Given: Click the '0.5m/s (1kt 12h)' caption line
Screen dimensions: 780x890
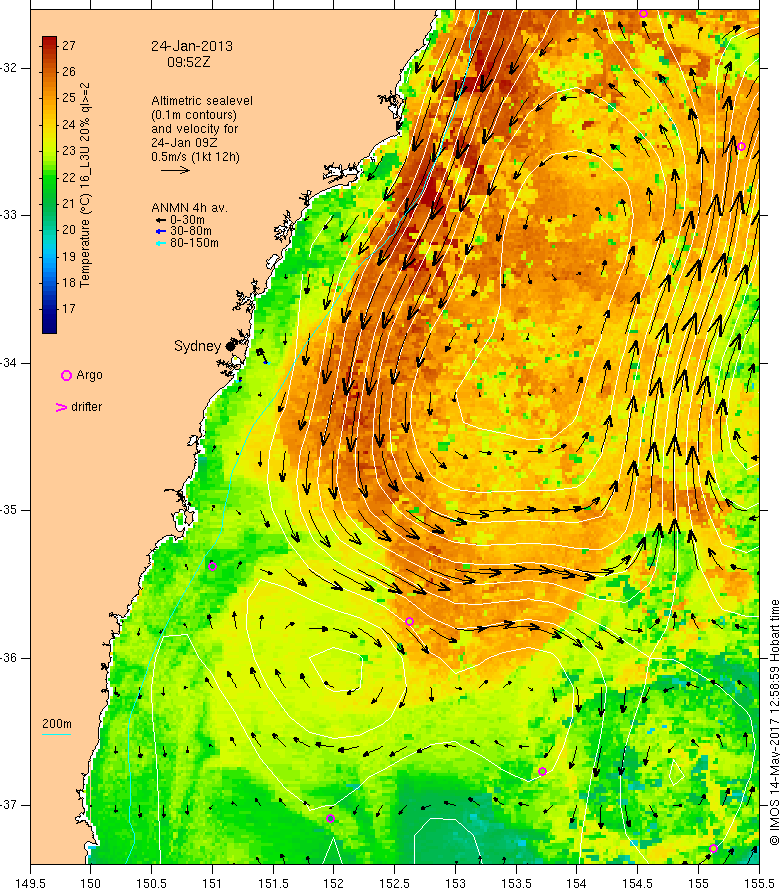Looking at the screenshot, I should coord(195,157).
